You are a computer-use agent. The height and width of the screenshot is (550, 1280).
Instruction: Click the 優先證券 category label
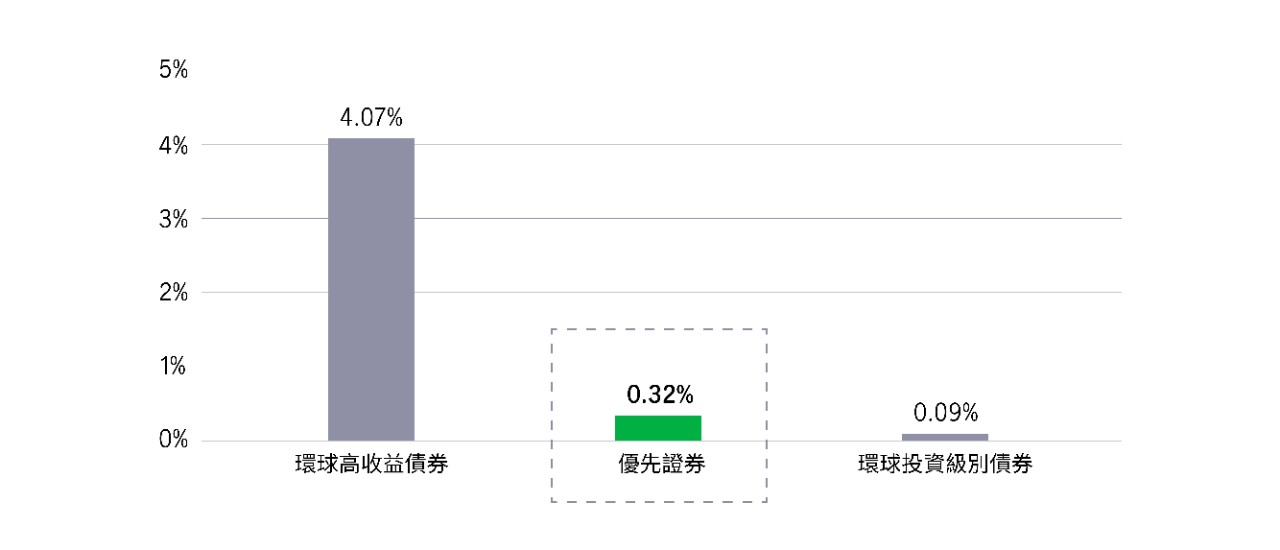click(658, 465)
